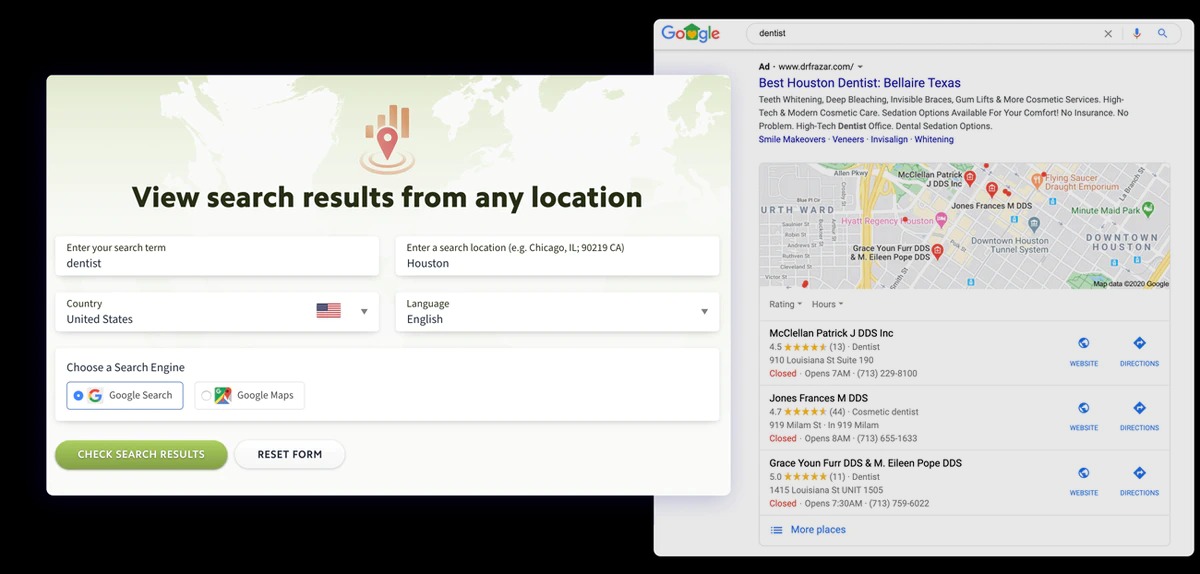Open website for McClellan Patrick J DDS Inc

click(x=1084, y=351)
